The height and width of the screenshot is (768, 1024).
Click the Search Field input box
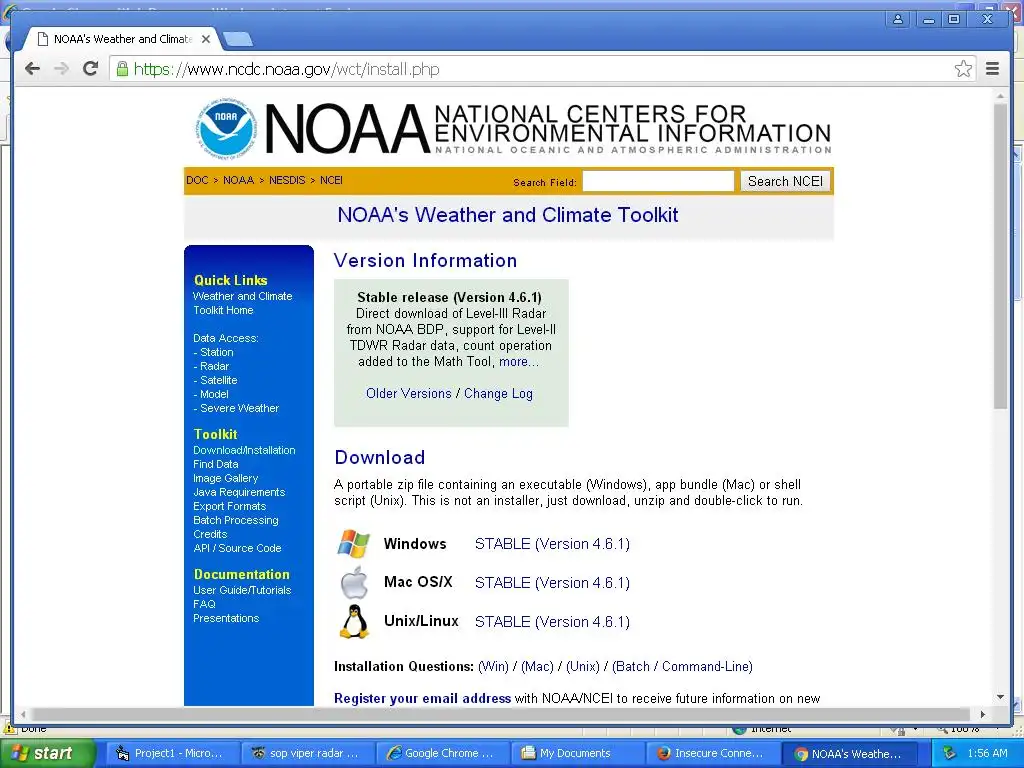(x=658, y=182)
